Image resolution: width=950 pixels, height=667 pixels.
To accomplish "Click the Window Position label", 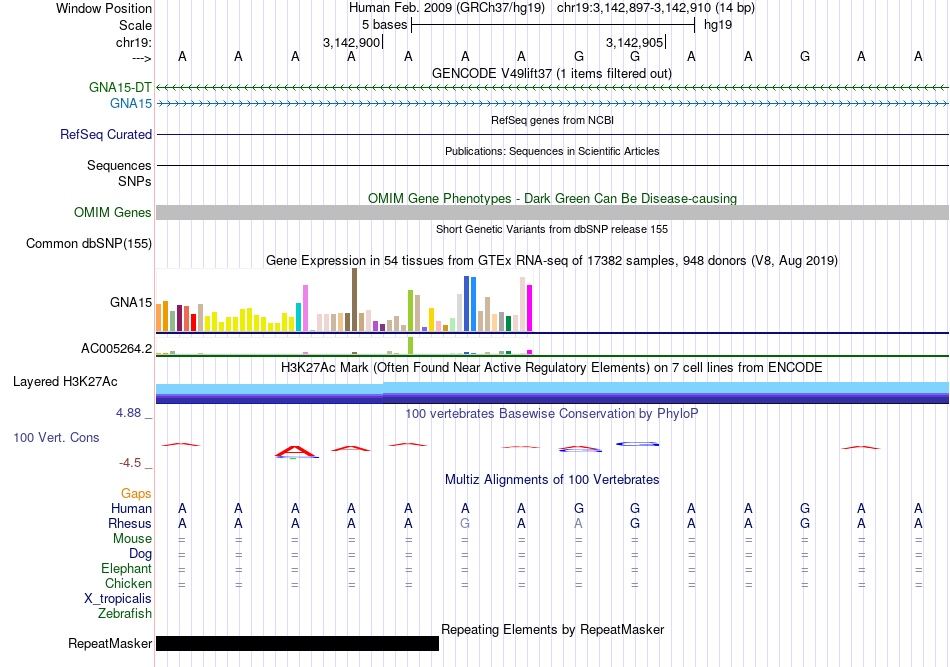I will pos(104,8).
